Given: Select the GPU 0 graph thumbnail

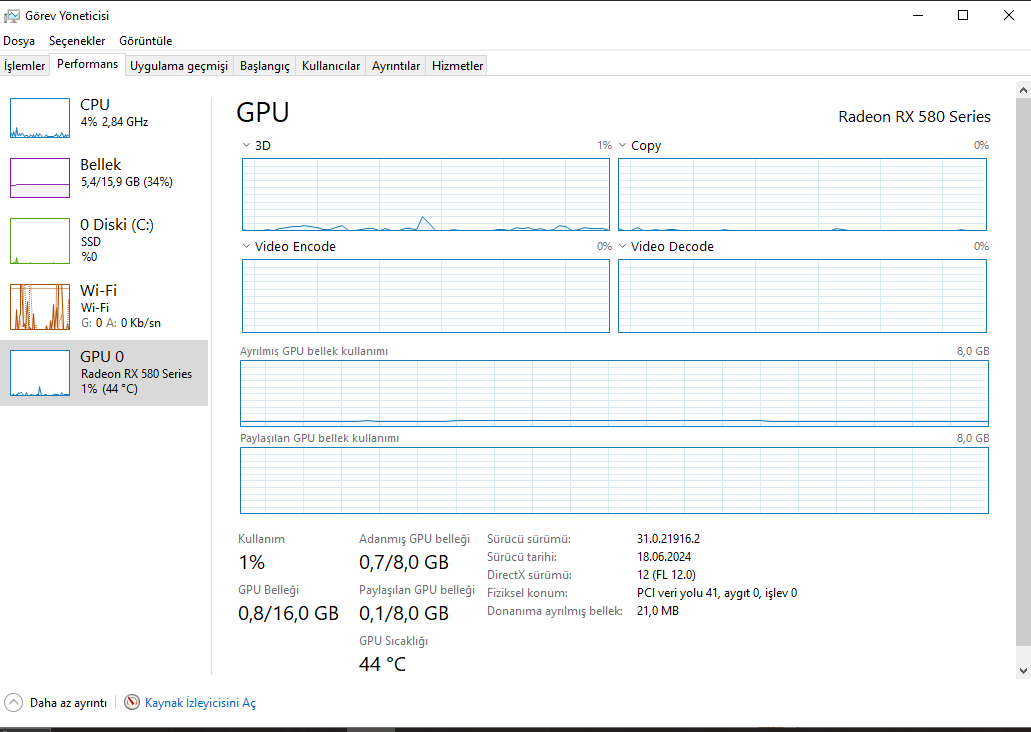Looking at the screenshot, I should (x=40, y=373).
